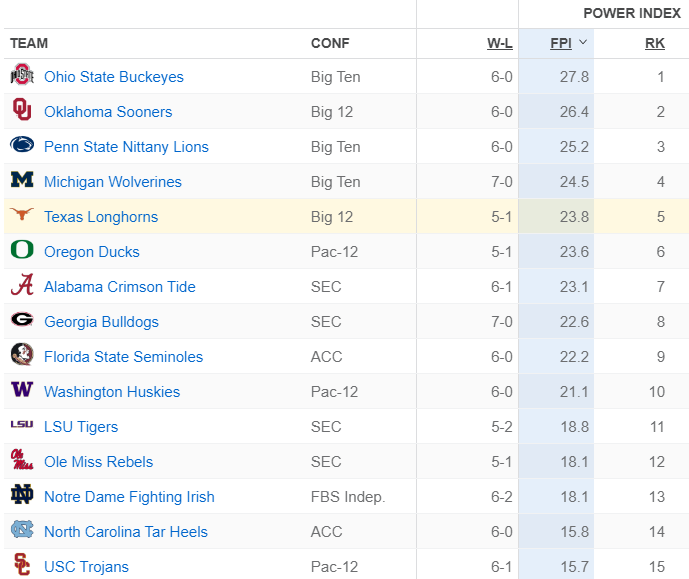This screenshot has height=579, width=689.
Task: Open LSU Tigers team page link
Action: pos(81,427)
